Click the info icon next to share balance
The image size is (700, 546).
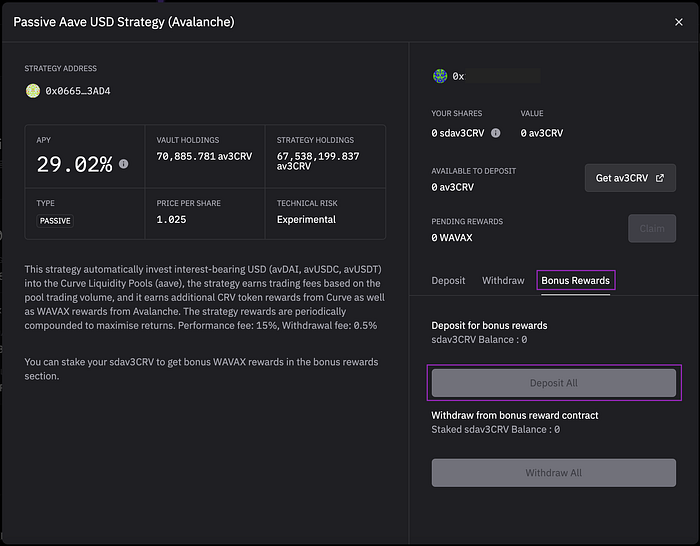pyautogui.click(x=497, y=133)
